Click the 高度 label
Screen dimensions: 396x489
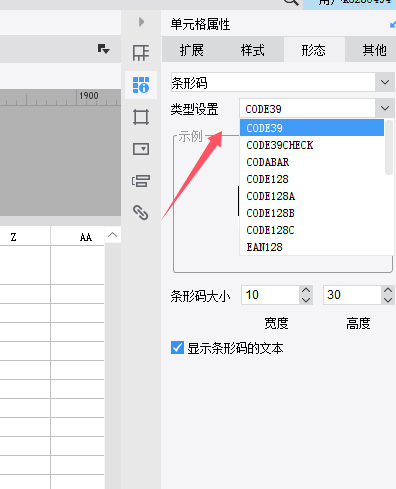(358, 323)
